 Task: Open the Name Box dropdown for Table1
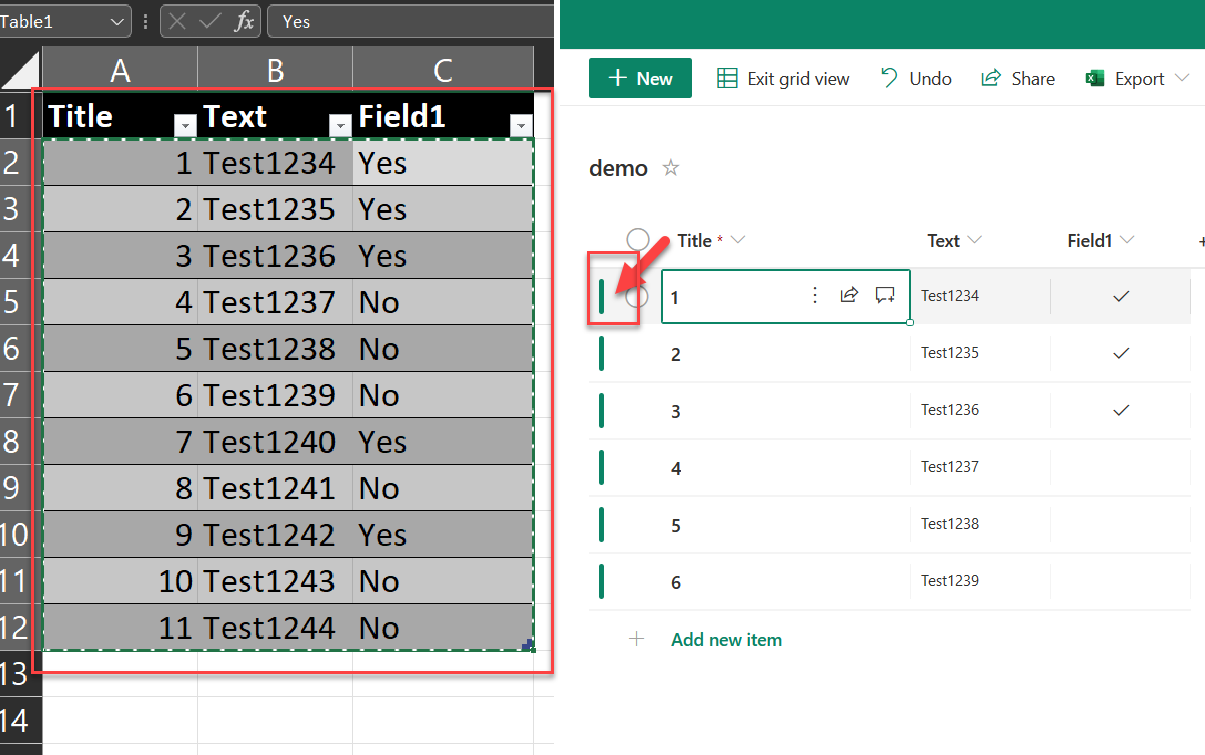coord(118,21)
